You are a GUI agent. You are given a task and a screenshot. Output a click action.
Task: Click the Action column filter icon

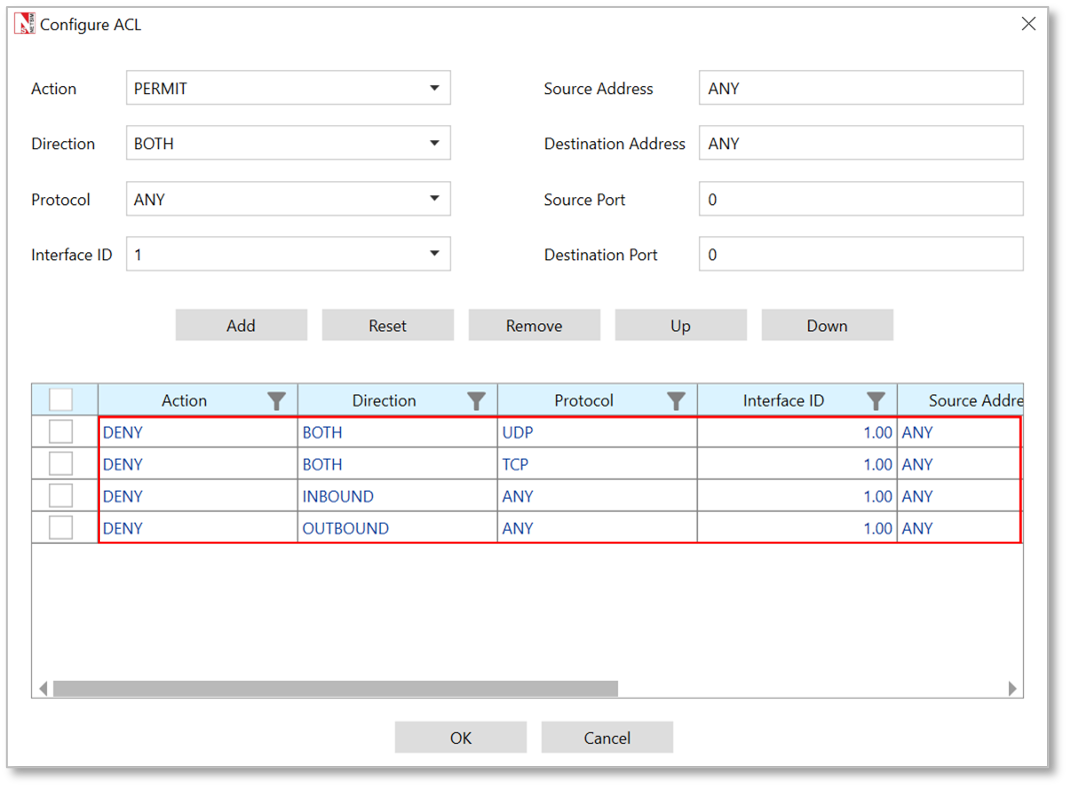click(x=277, y=401)
